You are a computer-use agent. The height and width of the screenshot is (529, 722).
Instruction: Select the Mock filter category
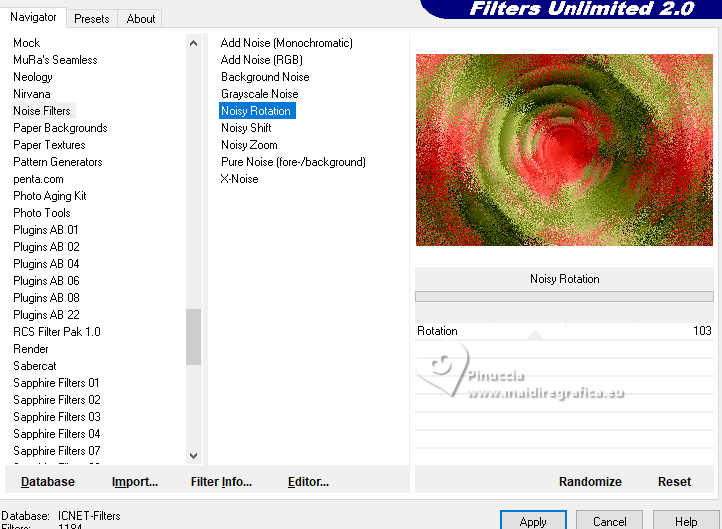pyautogui.click(x=27, y=43)
